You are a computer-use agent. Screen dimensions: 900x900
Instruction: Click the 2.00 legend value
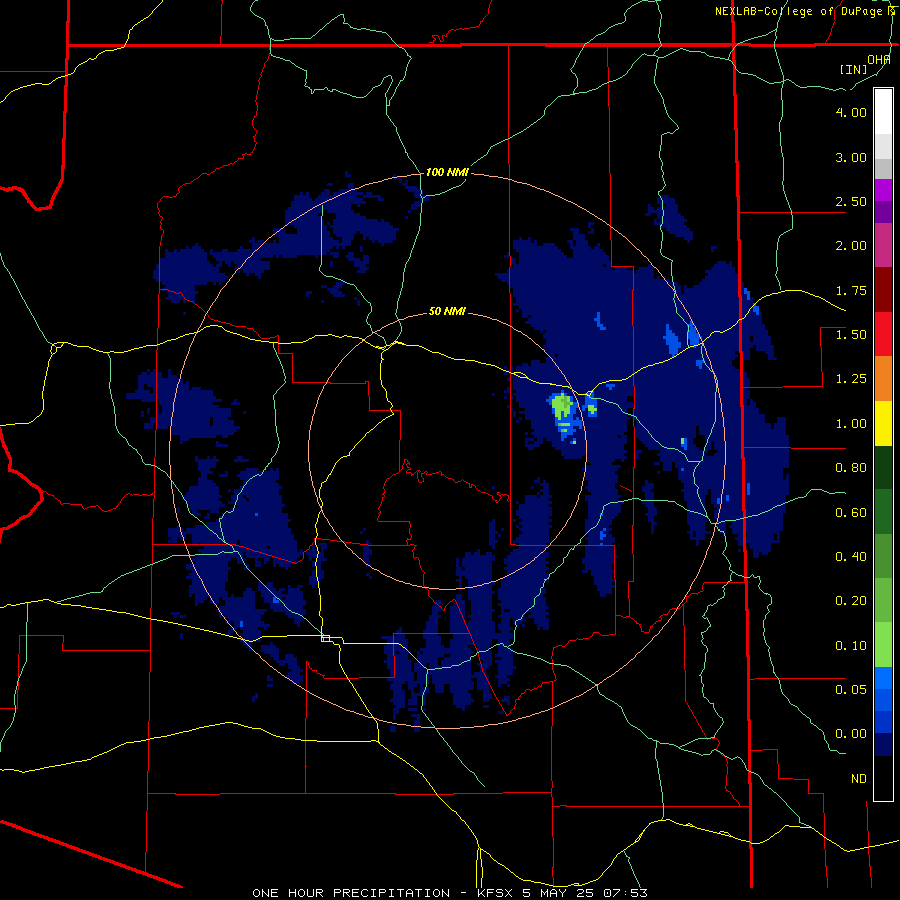[x=851, y=246]
